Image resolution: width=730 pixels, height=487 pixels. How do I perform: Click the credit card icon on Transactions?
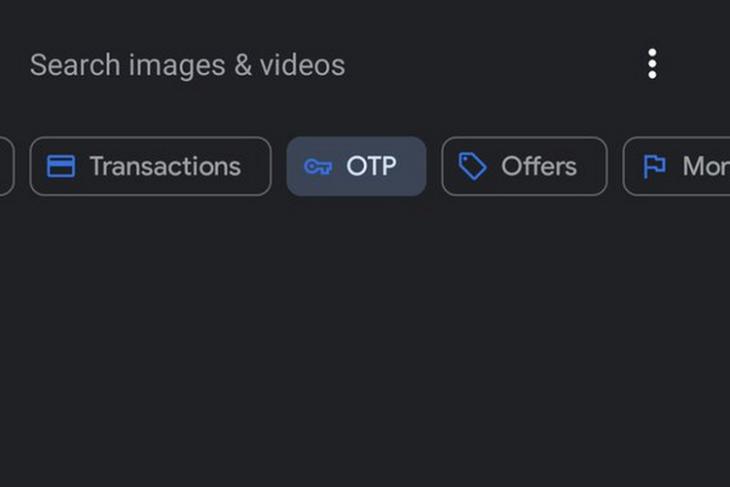pyautogui.click(x=61, y=166)
